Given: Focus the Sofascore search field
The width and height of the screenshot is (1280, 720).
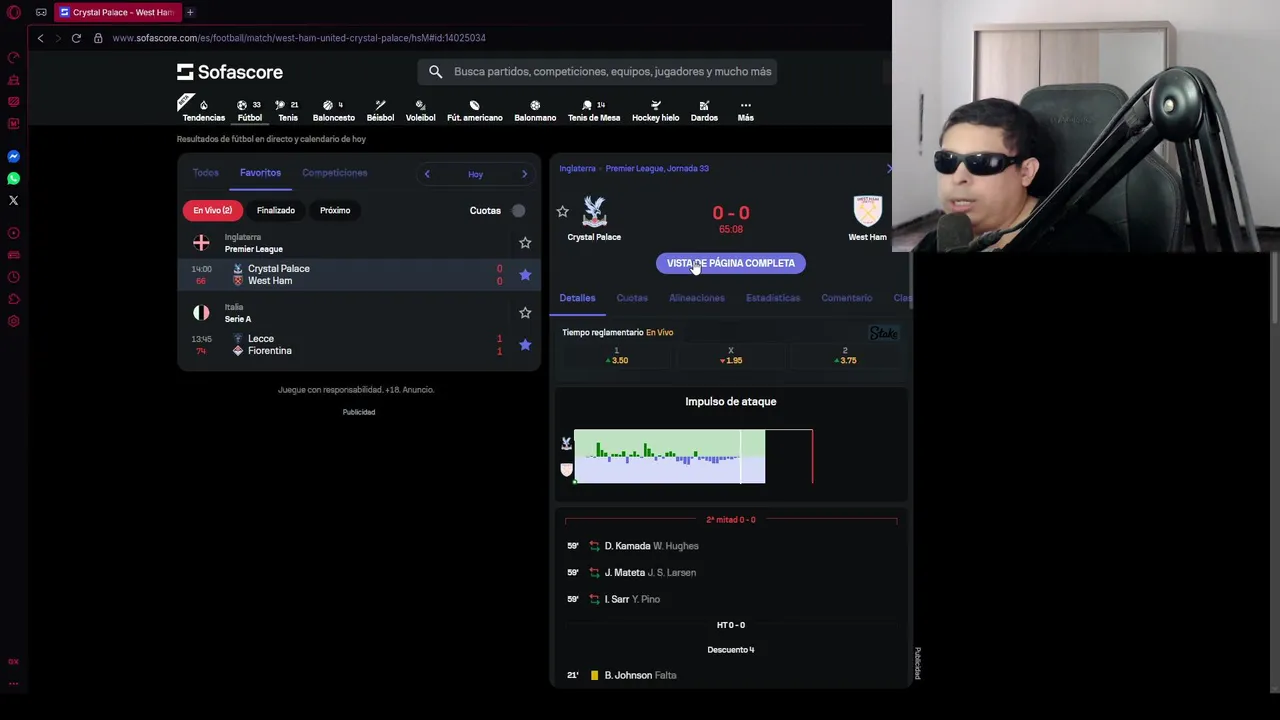Looking at the screenshot, I should click(x=612, y=72).
